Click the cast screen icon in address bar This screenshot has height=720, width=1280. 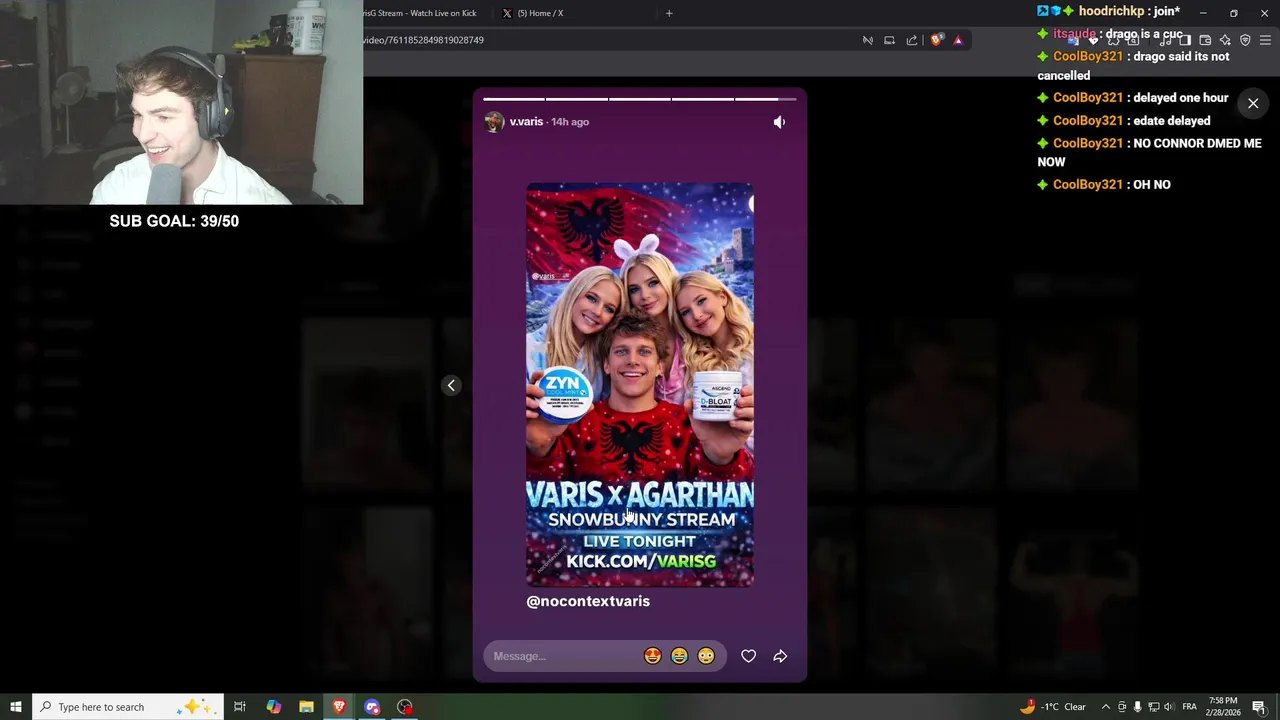[x=889, y=40]
